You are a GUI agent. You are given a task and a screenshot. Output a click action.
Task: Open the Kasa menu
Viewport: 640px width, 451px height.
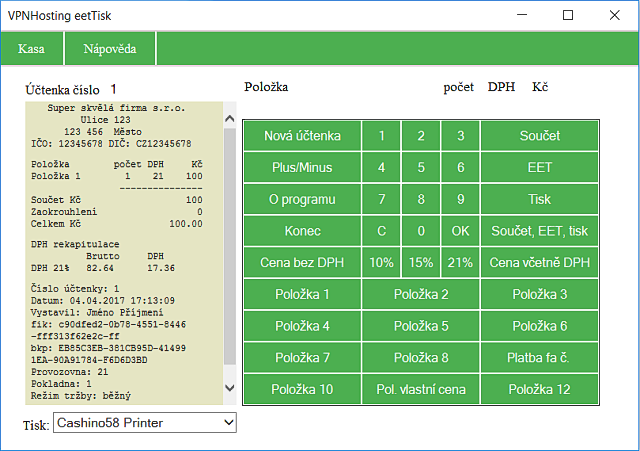pos(31,49)
